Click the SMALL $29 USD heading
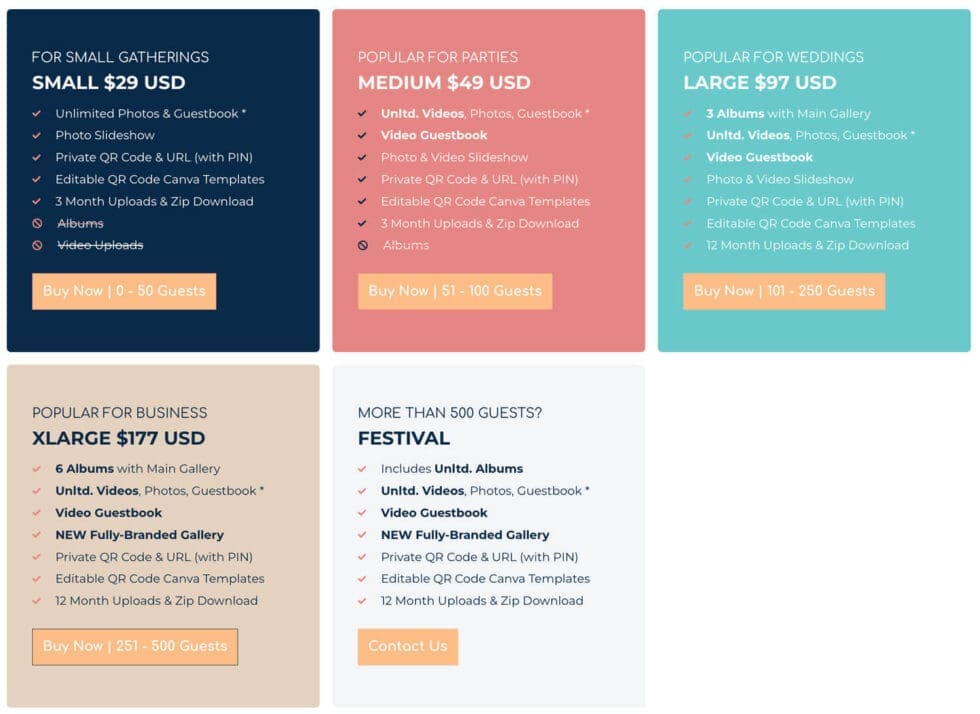This screenshot has width=980, height=714. coord(108,83)
